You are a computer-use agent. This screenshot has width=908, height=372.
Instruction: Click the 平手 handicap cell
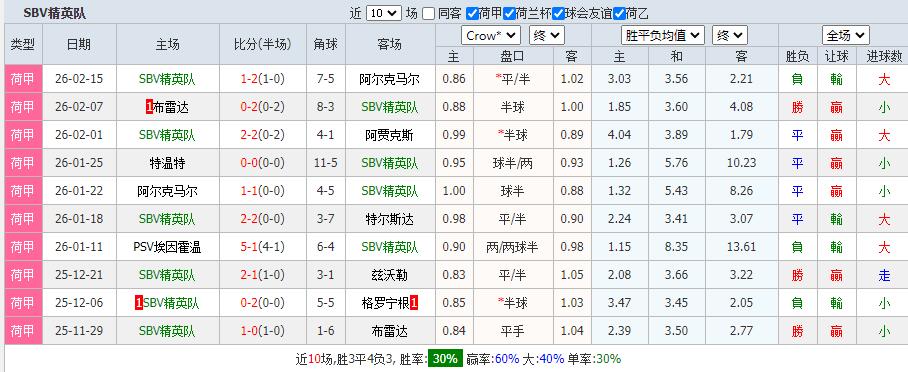[512, 331]
